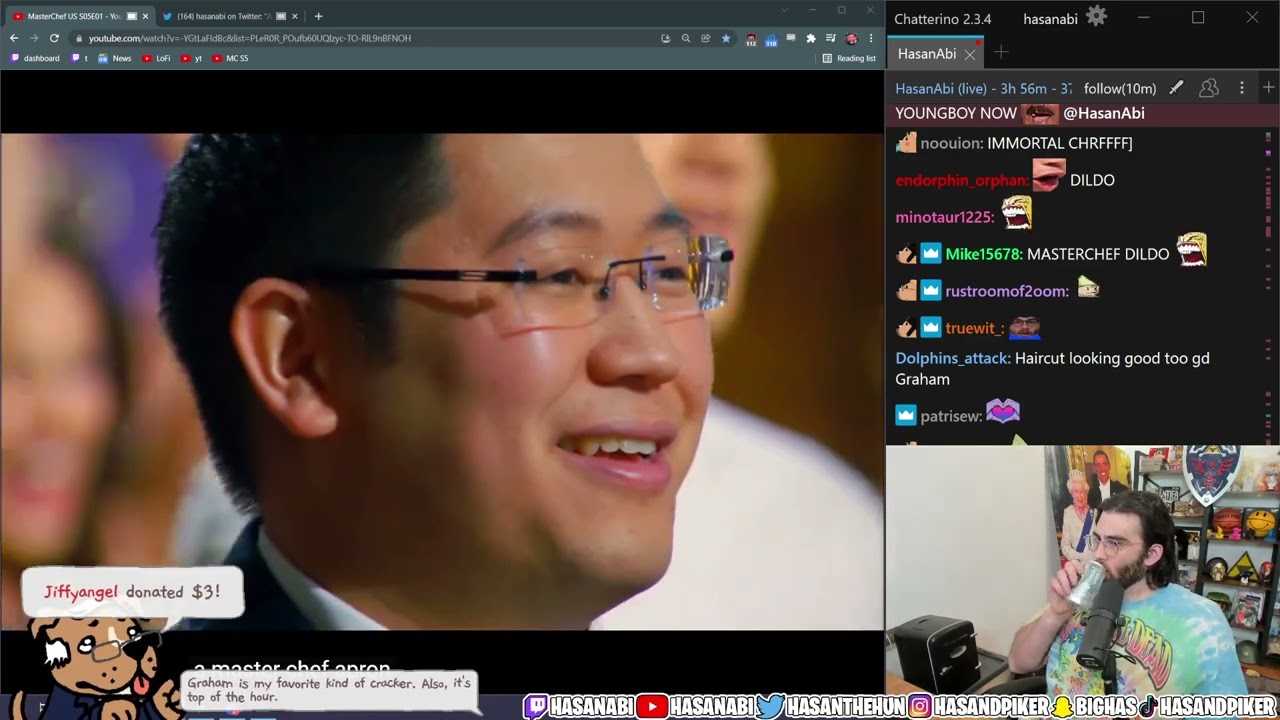Screen dimensions: 1280x720
Task: Open the Reading list
Action: point(849,58)
